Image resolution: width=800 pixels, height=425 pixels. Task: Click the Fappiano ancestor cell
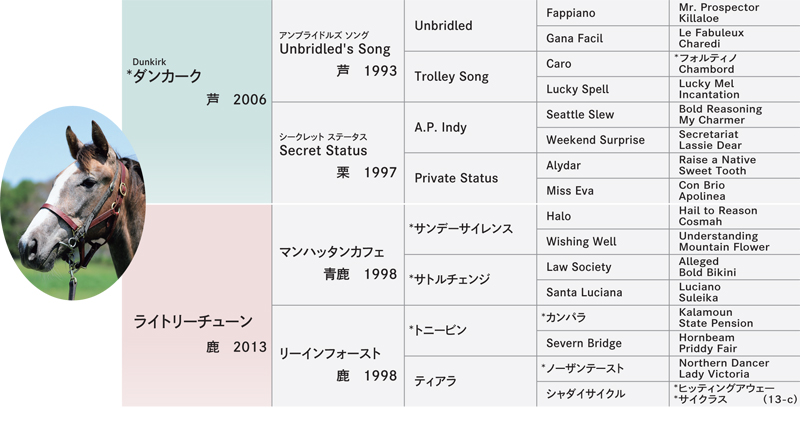(x=603, y=13)
